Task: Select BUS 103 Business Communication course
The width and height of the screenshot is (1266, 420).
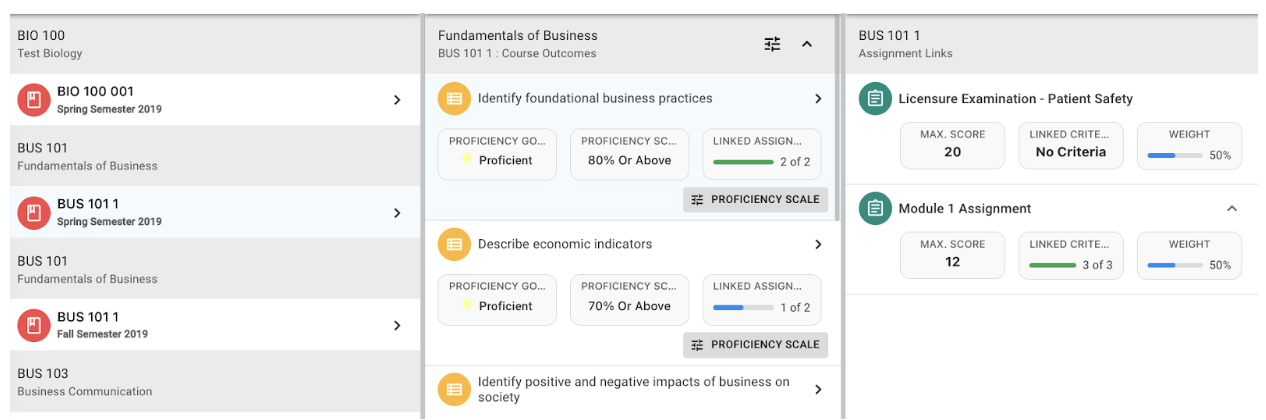Action: pyautogui.click(x=200, y=382)
